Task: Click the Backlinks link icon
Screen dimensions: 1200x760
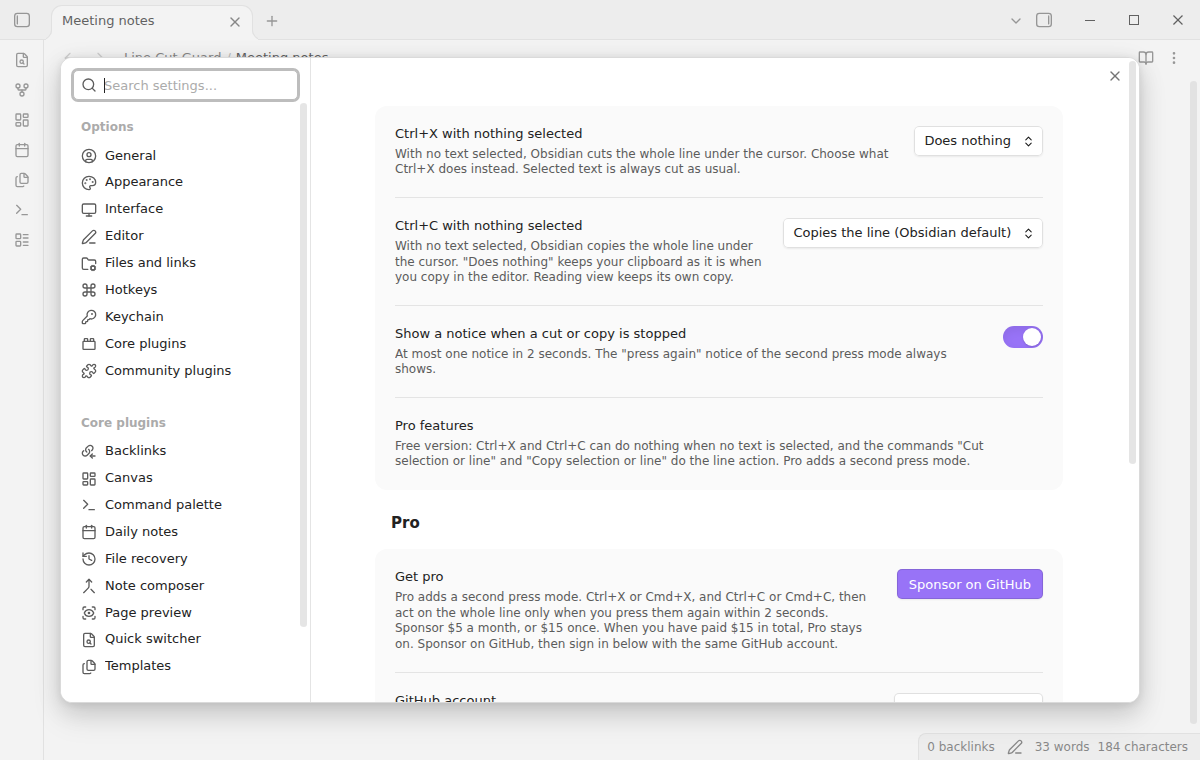Action: (x=89, y=451)
